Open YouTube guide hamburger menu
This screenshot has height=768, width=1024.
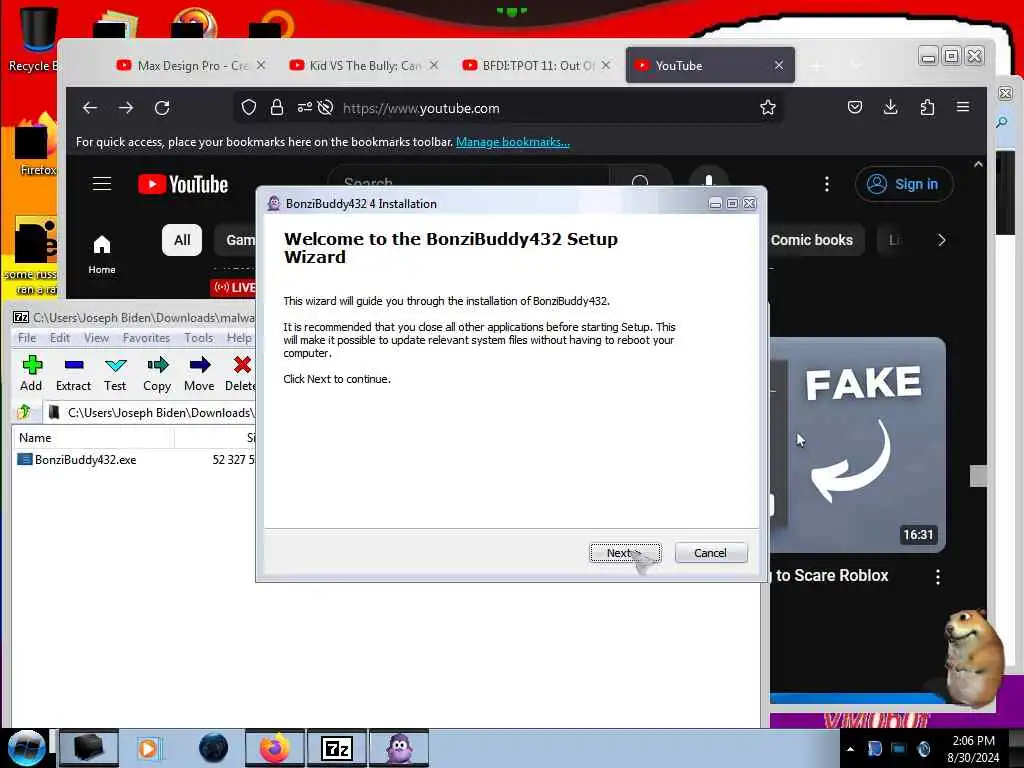[102, 184]
